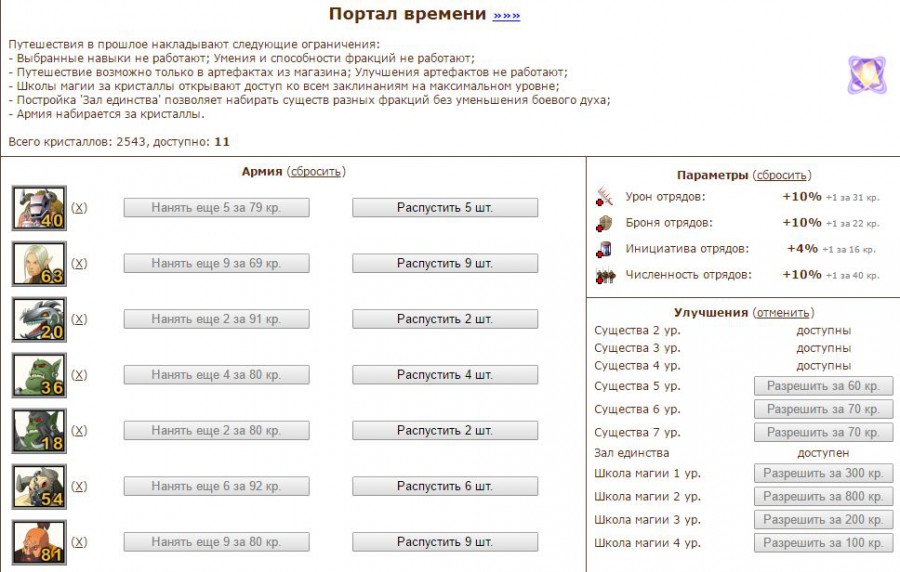Image resolution: width=900 pixels, height=572 pixels.
Task: Click the dark goblin portrait showing 18
Action: pos(39,430)
